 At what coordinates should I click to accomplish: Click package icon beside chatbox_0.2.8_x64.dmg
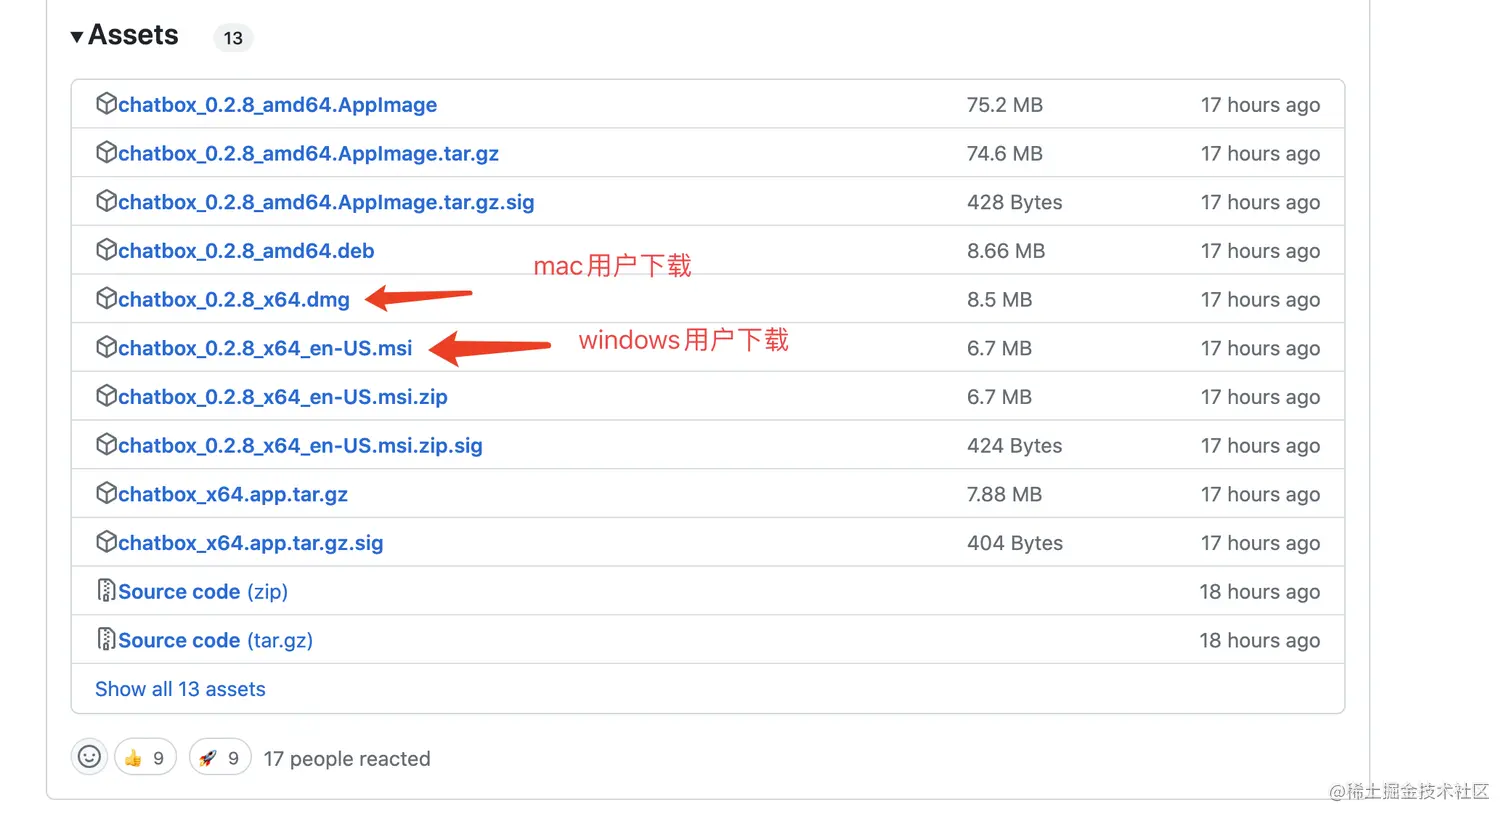(106, 298)
